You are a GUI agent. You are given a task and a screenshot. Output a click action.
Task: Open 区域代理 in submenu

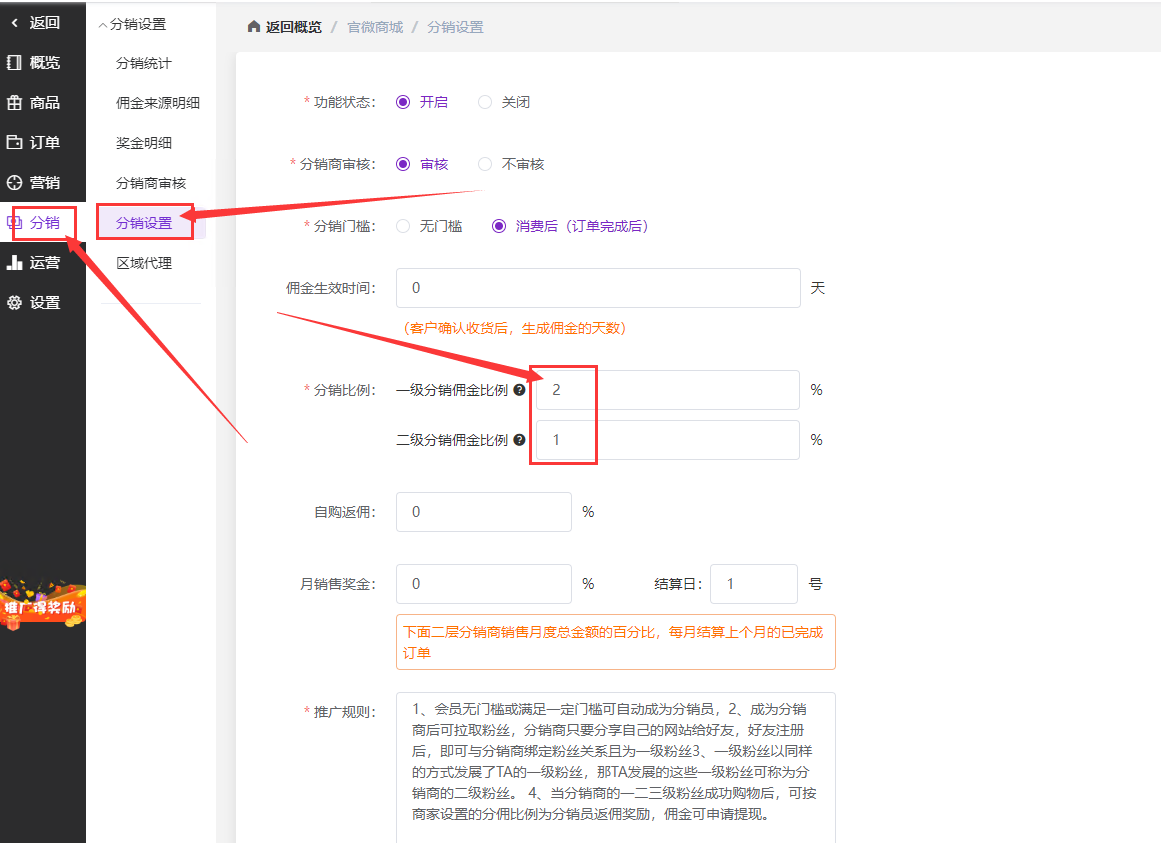pos(144,263)
